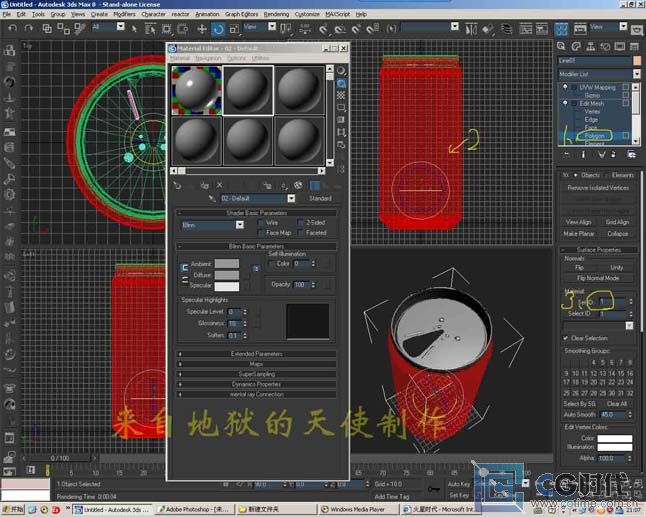The image size is (646, 517).
Task: Open the 02 - Default material name dropdown
Action: 291,199
